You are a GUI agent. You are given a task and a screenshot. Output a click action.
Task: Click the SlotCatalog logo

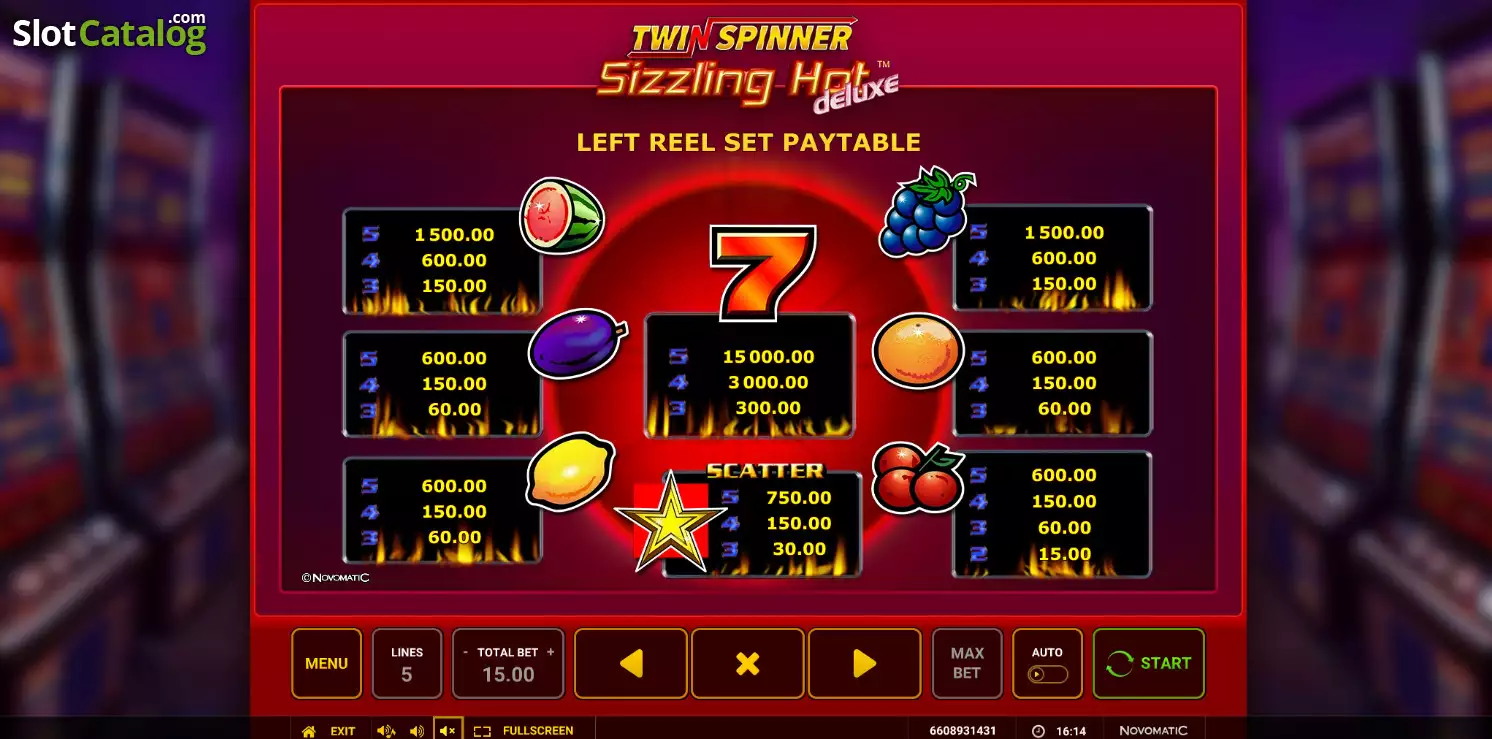pyautogui.click(x=110, y=32)
